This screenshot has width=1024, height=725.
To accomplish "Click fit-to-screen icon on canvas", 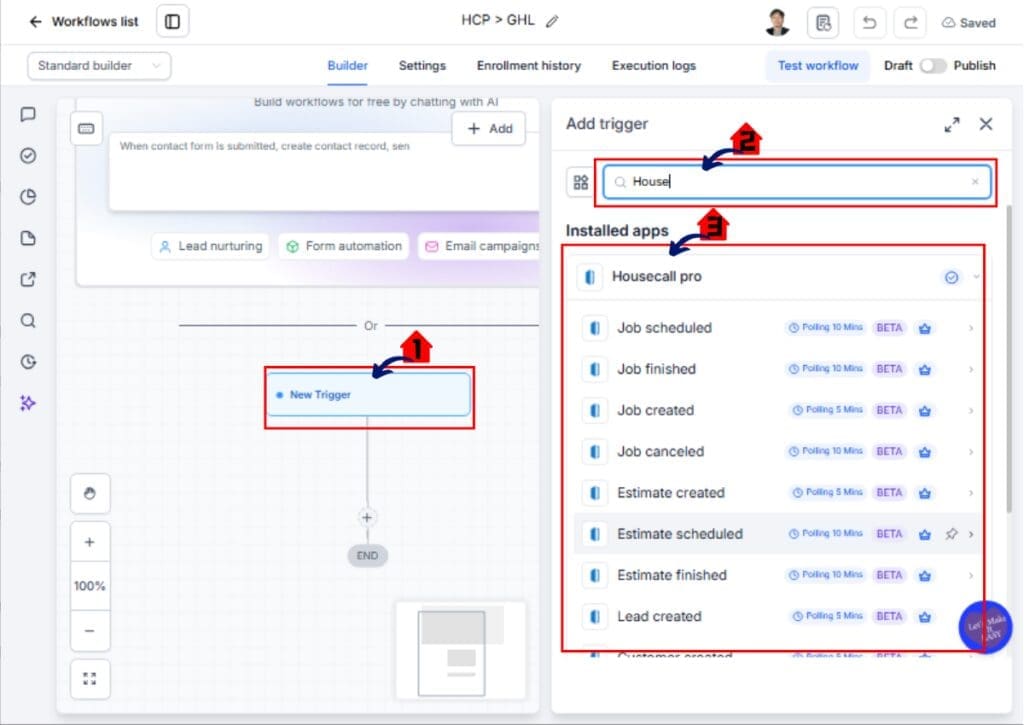I will coord(90,679).
